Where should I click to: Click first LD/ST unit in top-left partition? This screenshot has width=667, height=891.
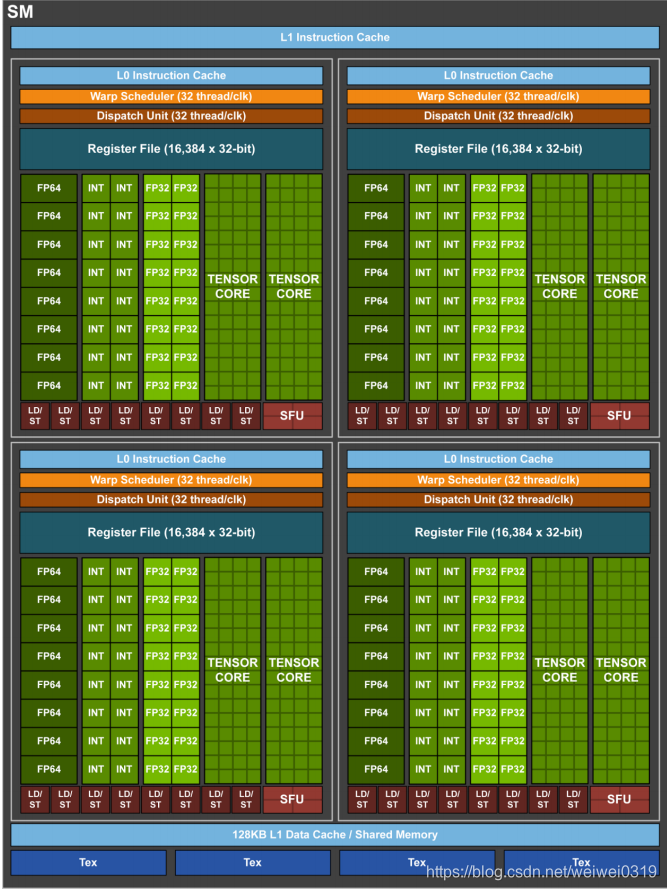[x=35, y=416]
